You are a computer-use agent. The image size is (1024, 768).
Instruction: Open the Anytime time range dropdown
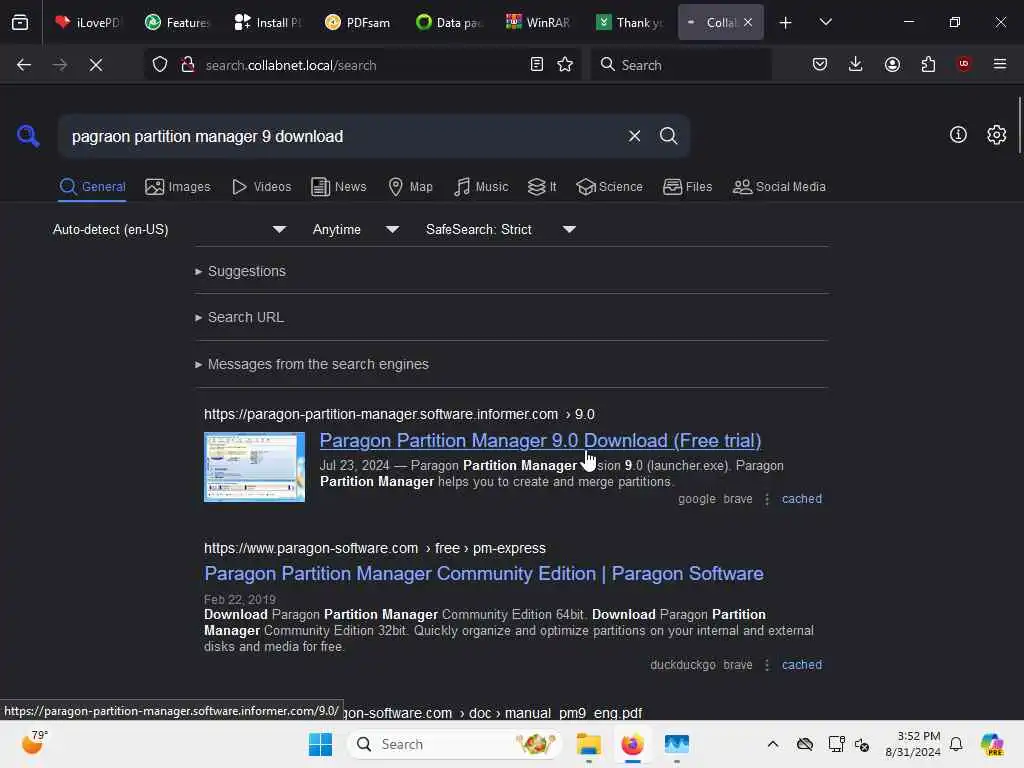click(355, 229)
